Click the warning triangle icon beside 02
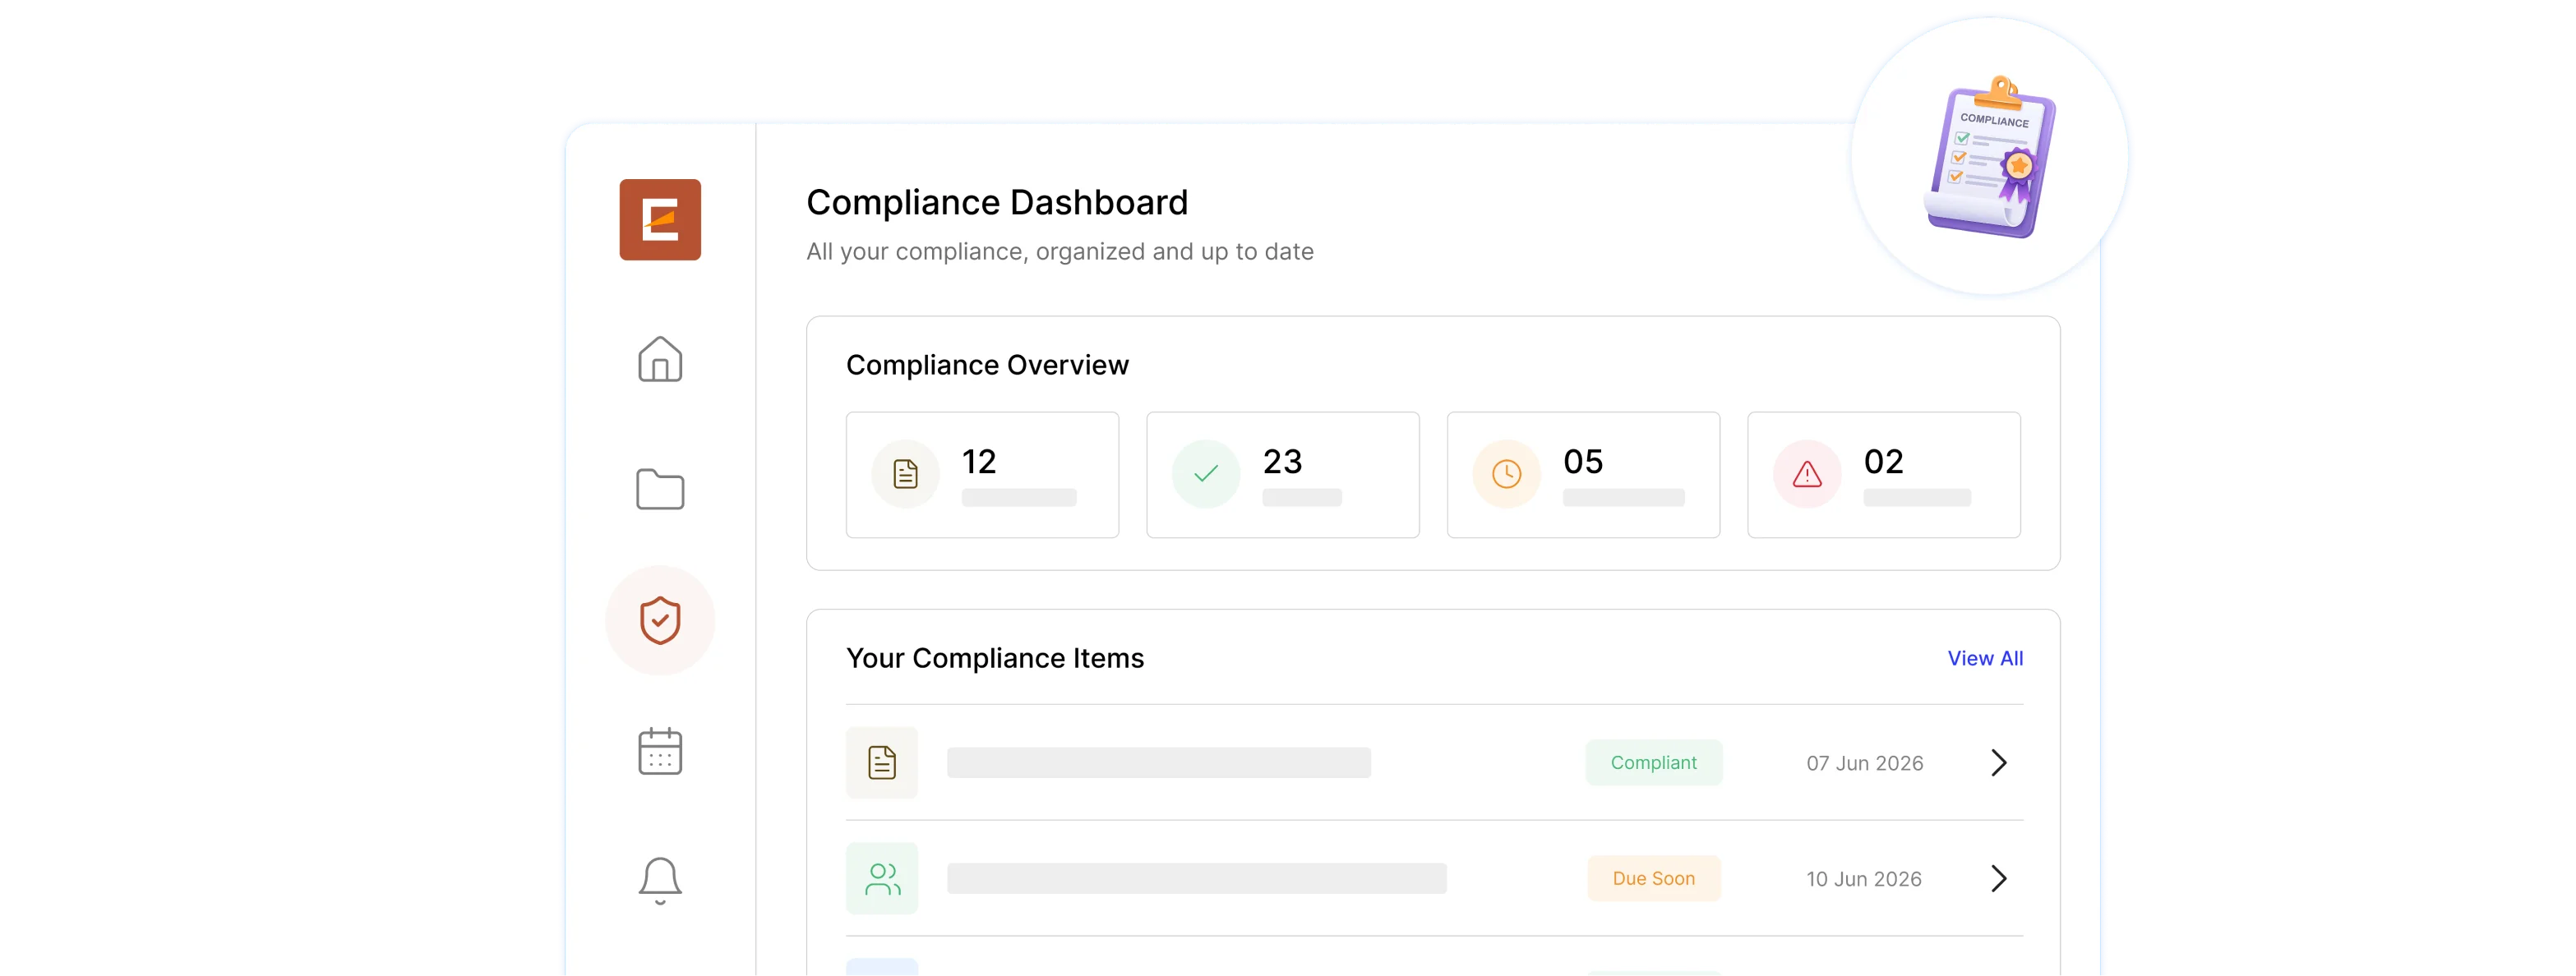The width and height of the screenshot is (2576, 976). click(x=1807, y=474)
